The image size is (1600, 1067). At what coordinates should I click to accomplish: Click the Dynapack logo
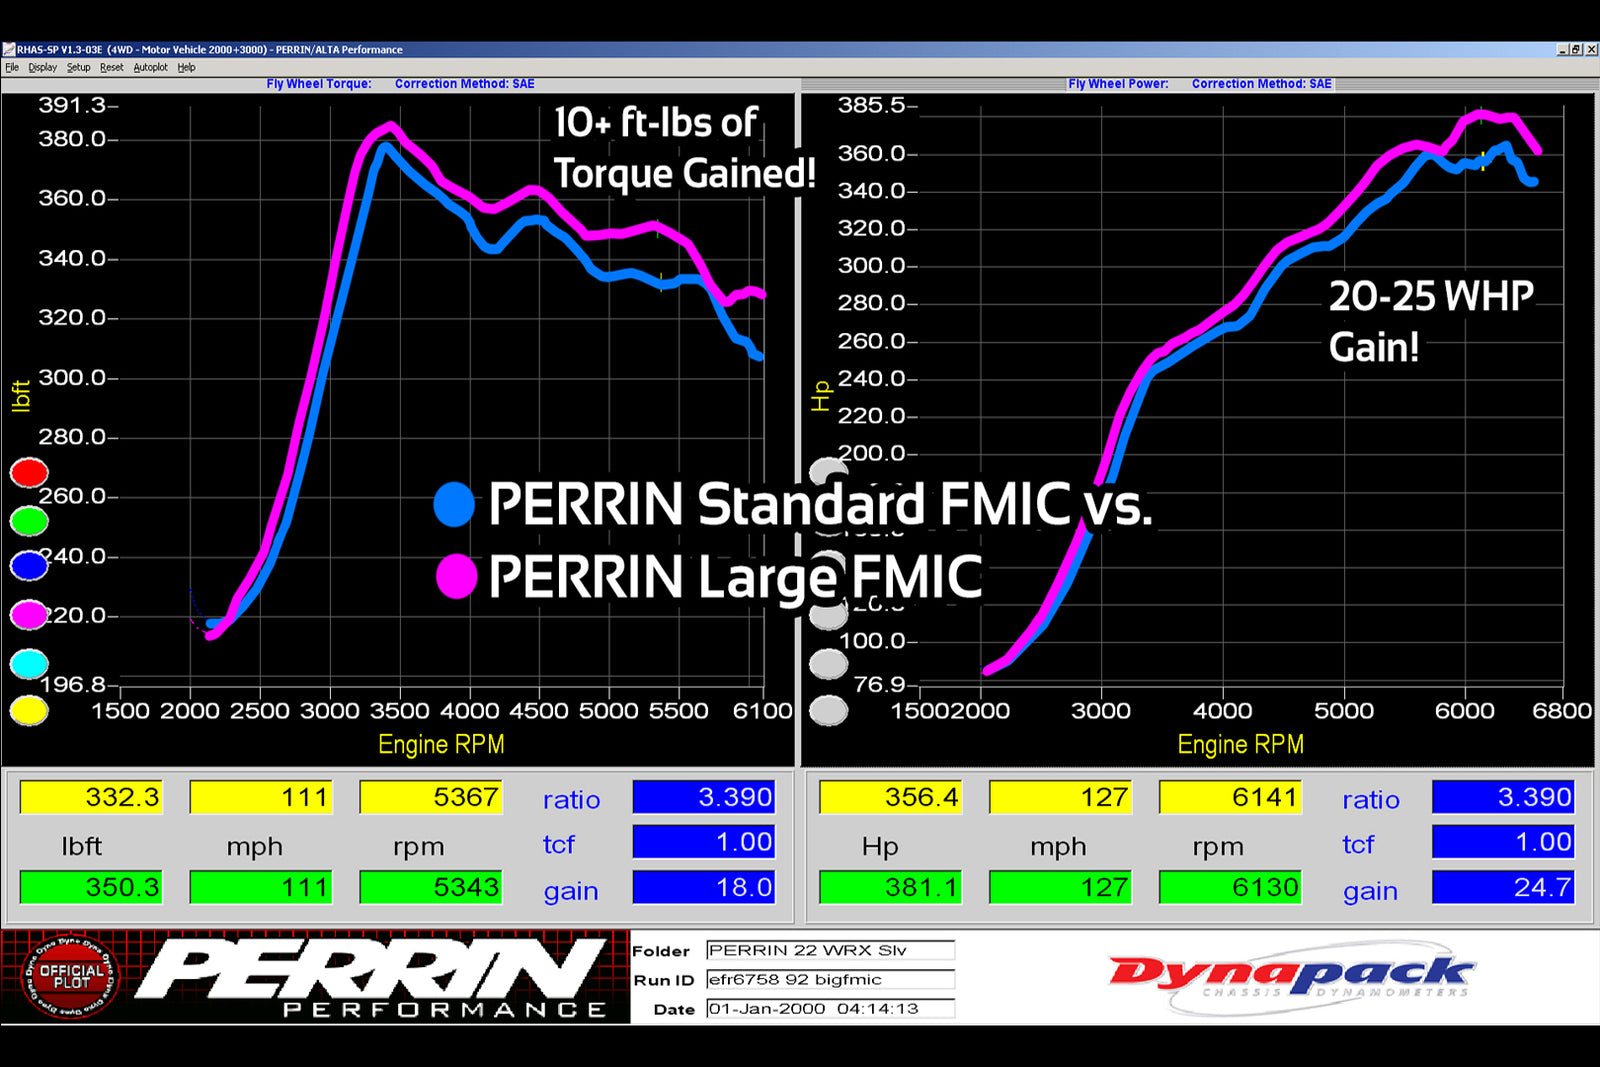[1290, 976]
